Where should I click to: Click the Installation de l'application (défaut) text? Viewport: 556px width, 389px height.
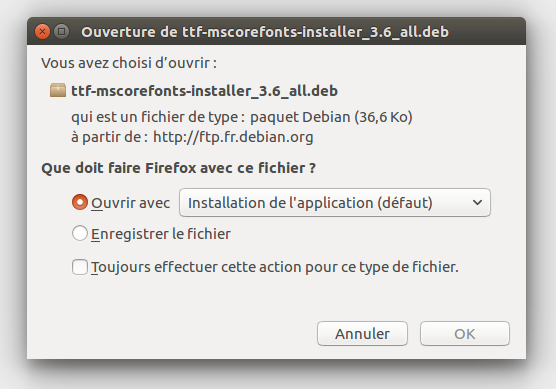(x=310, y=203)
